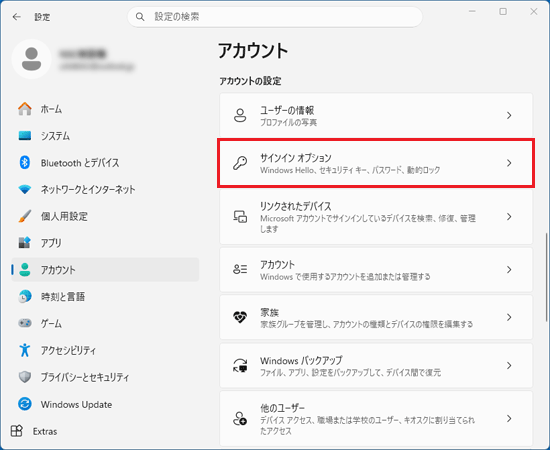Open Windows バックアップ title text

(x=301, y=360)
